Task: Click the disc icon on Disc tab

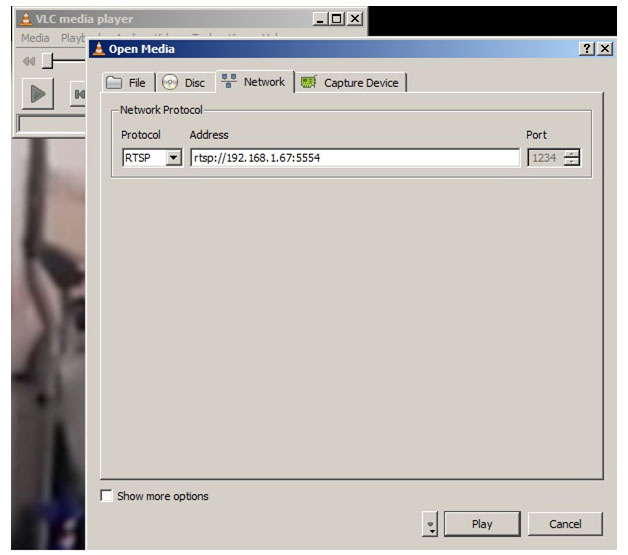Action: (170, 82)
